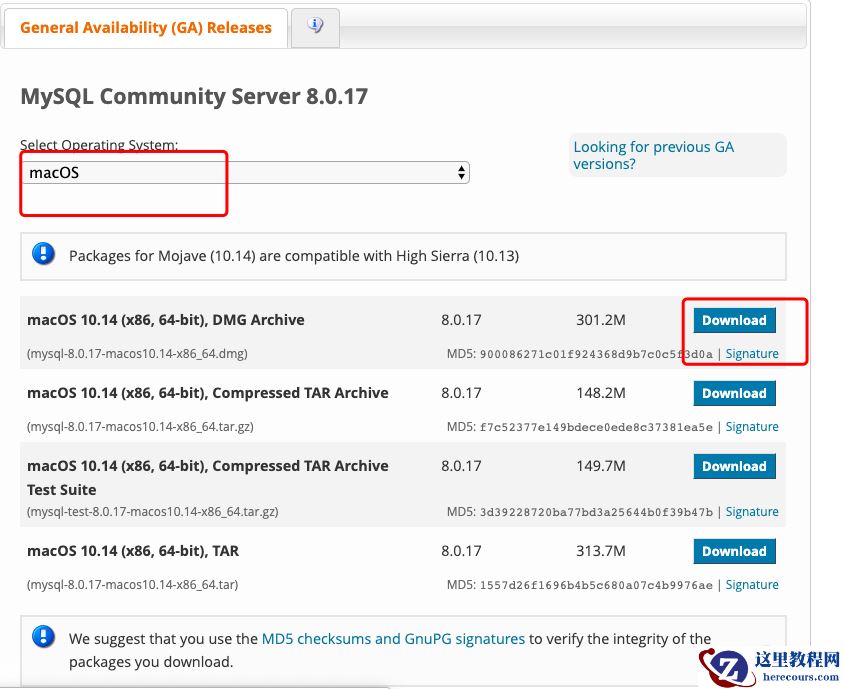The height and width of the screenshot is (689, 845).
Task: Click filename mysql-8.0.17-macos10.14-x86_64.tar
Action: (x=133, y=585)
